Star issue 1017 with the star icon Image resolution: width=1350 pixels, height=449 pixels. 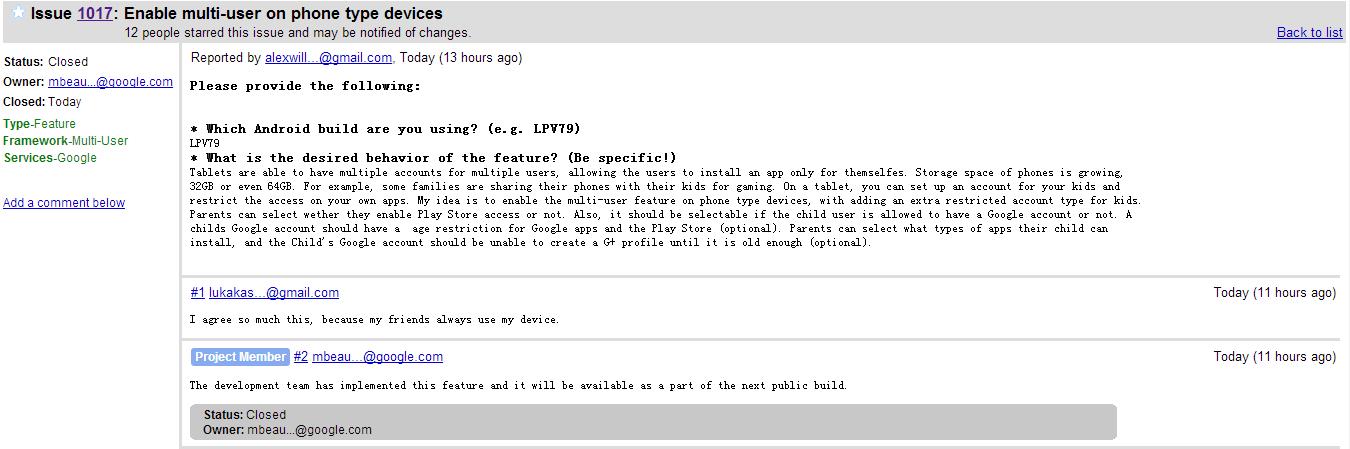pyautogui.click(x=17, y=13)
